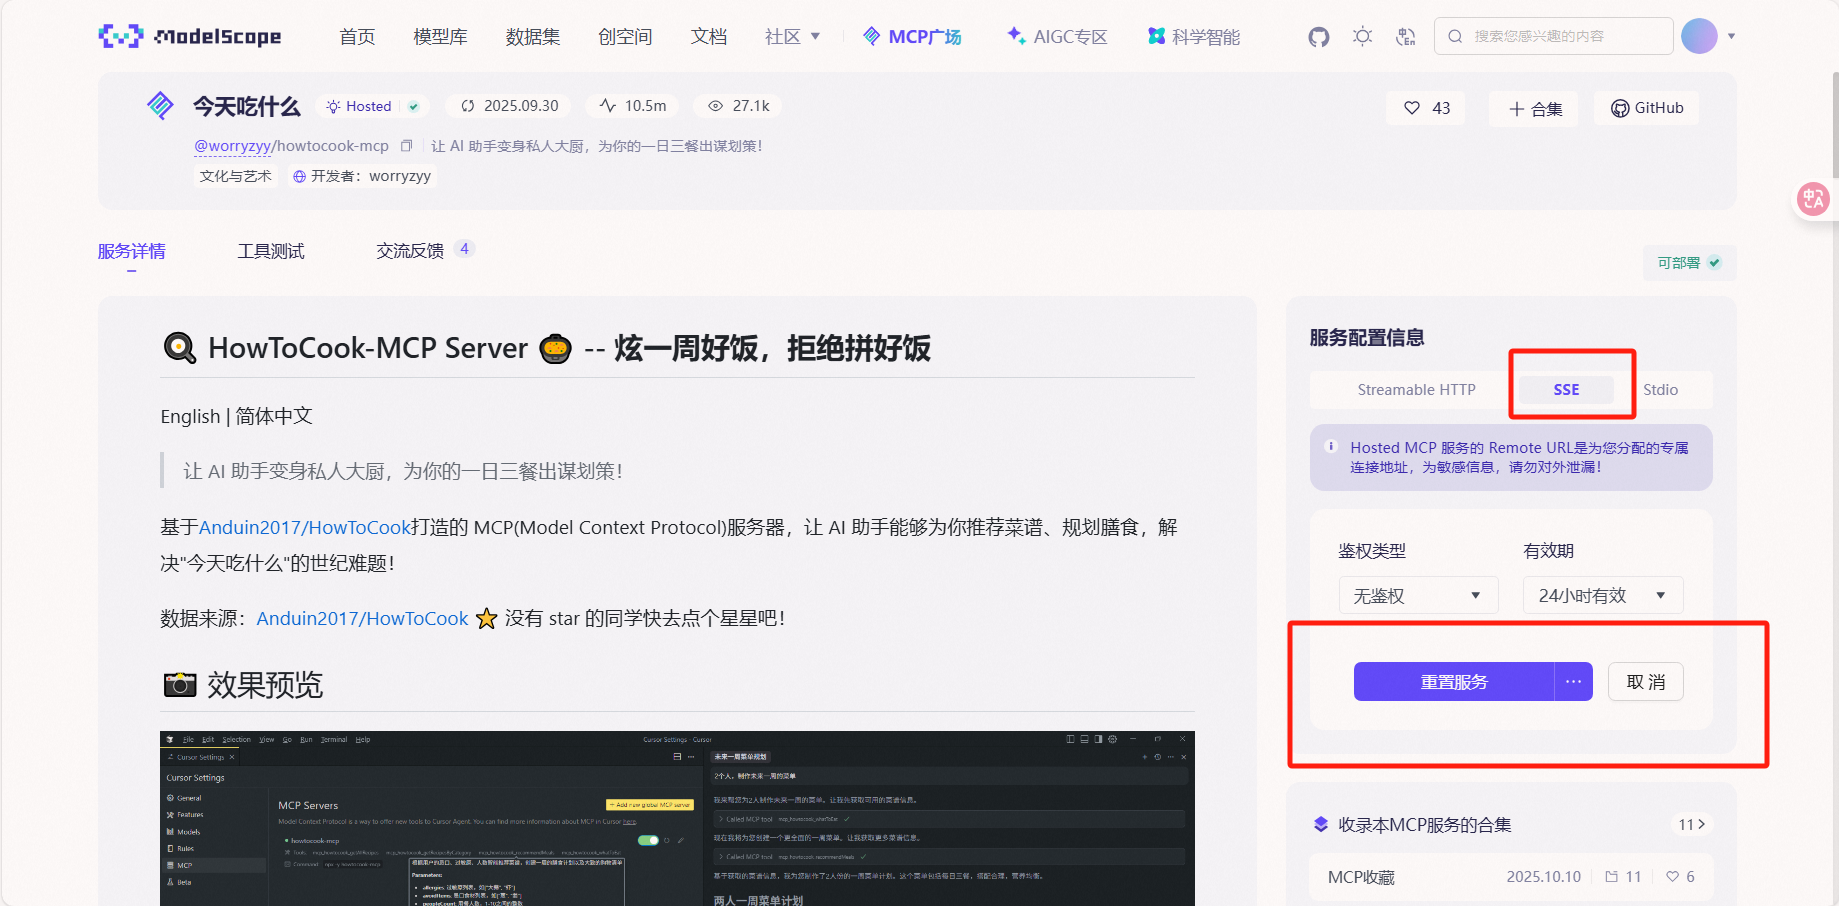Switch to the 工具测试 tab
This screenshot has height=906, width=1839.
[x=270, y=251]
